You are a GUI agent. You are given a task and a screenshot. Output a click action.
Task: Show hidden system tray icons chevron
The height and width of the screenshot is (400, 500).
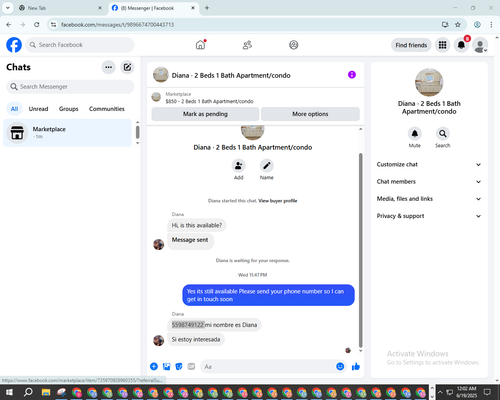440,392
